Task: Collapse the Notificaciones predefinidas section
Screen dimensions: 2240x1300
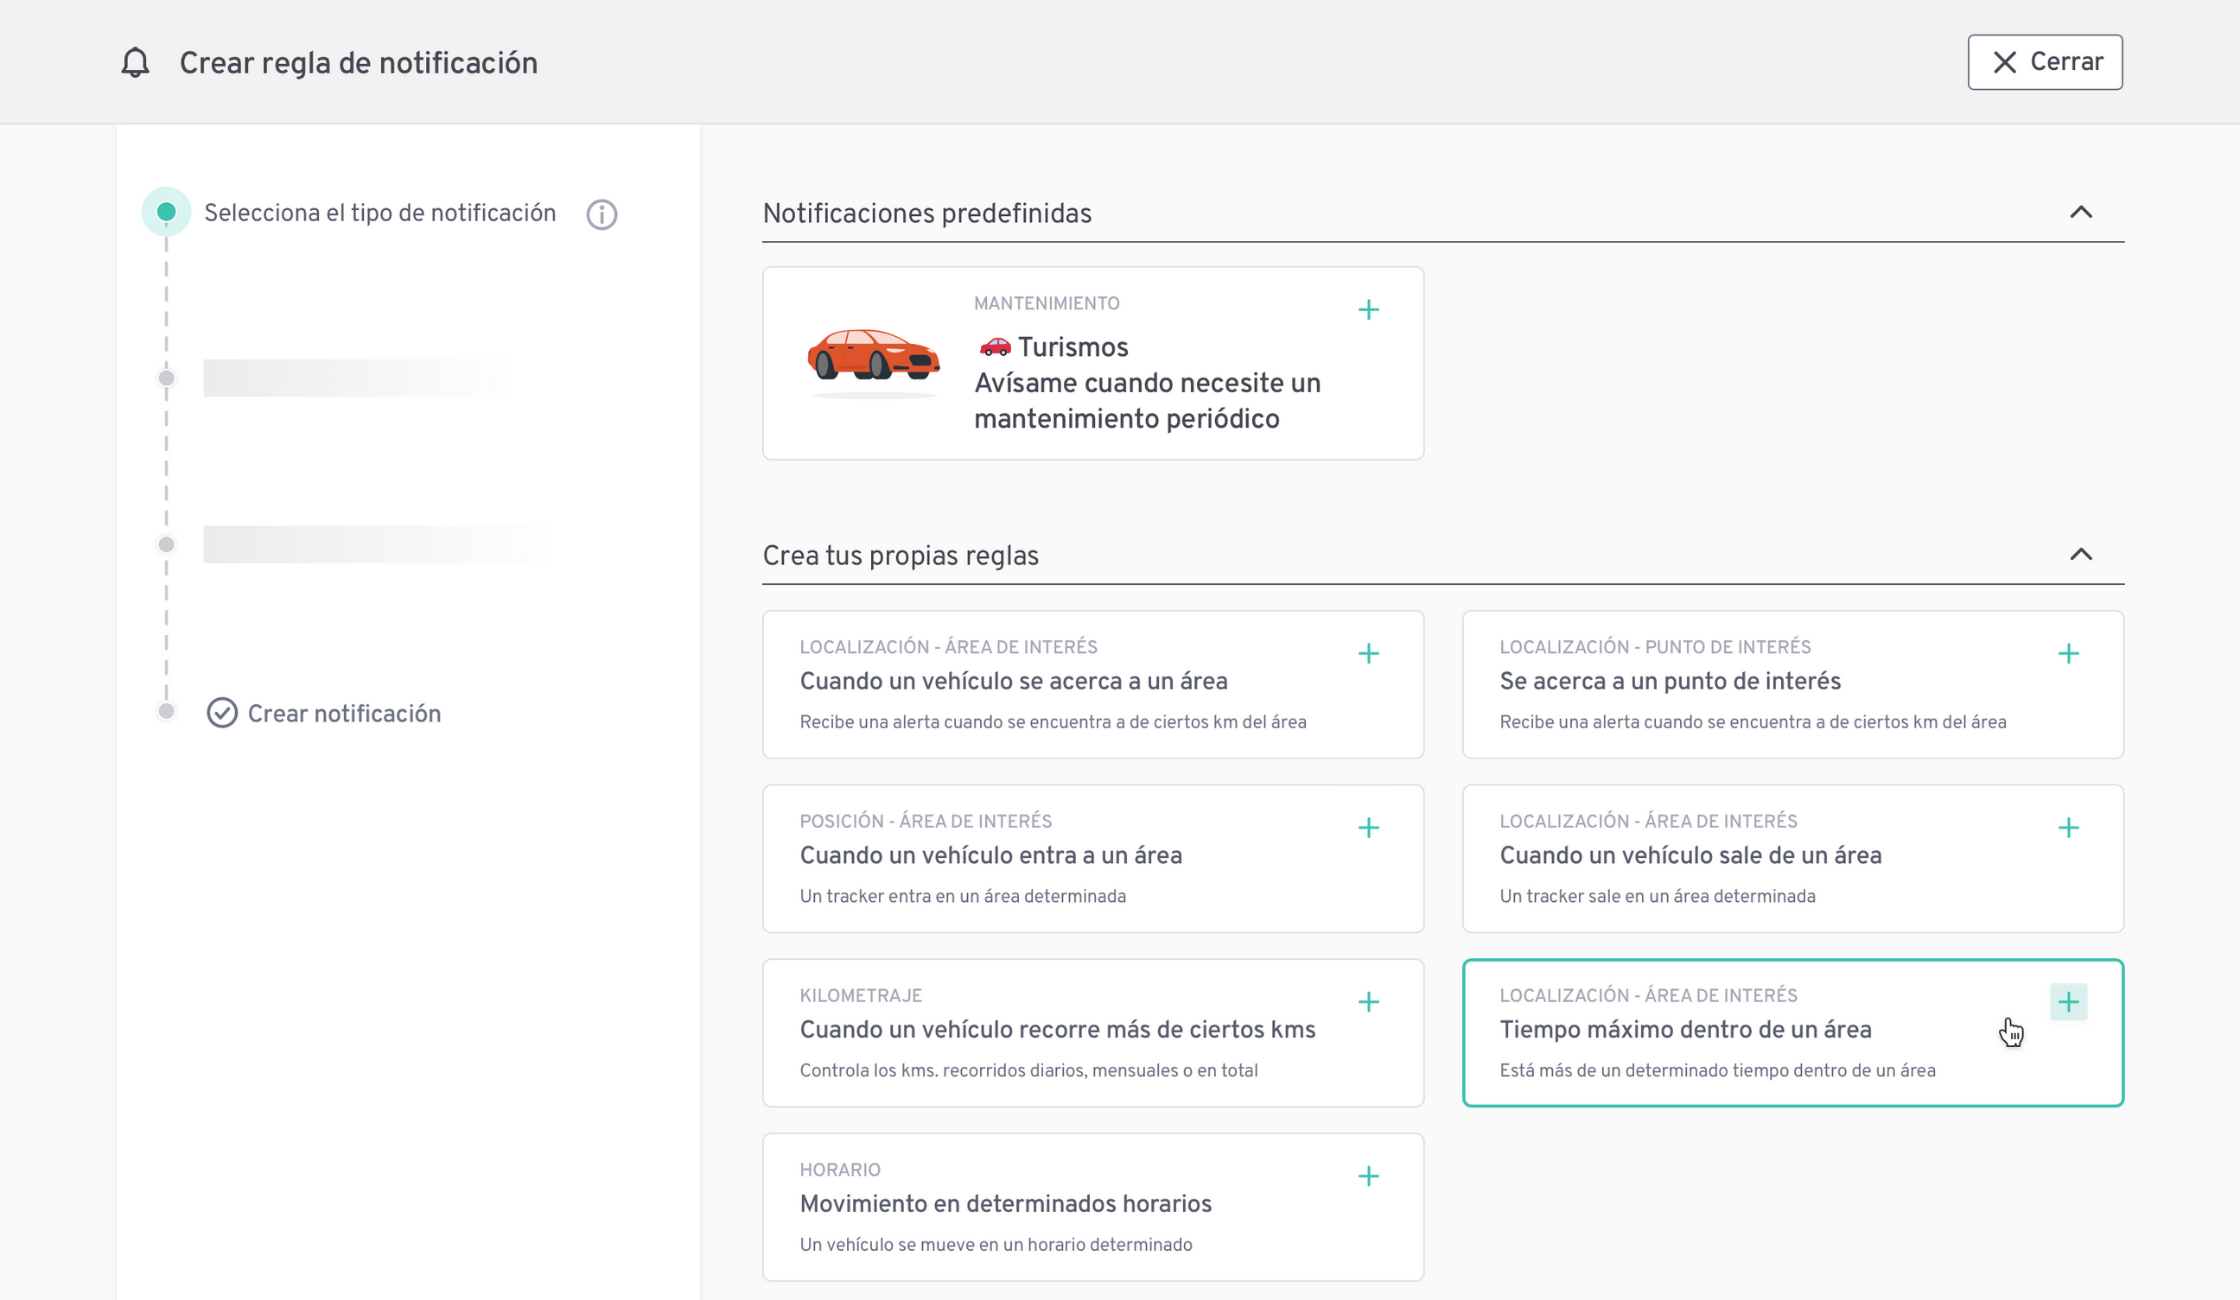Action: click(2080, 212)
